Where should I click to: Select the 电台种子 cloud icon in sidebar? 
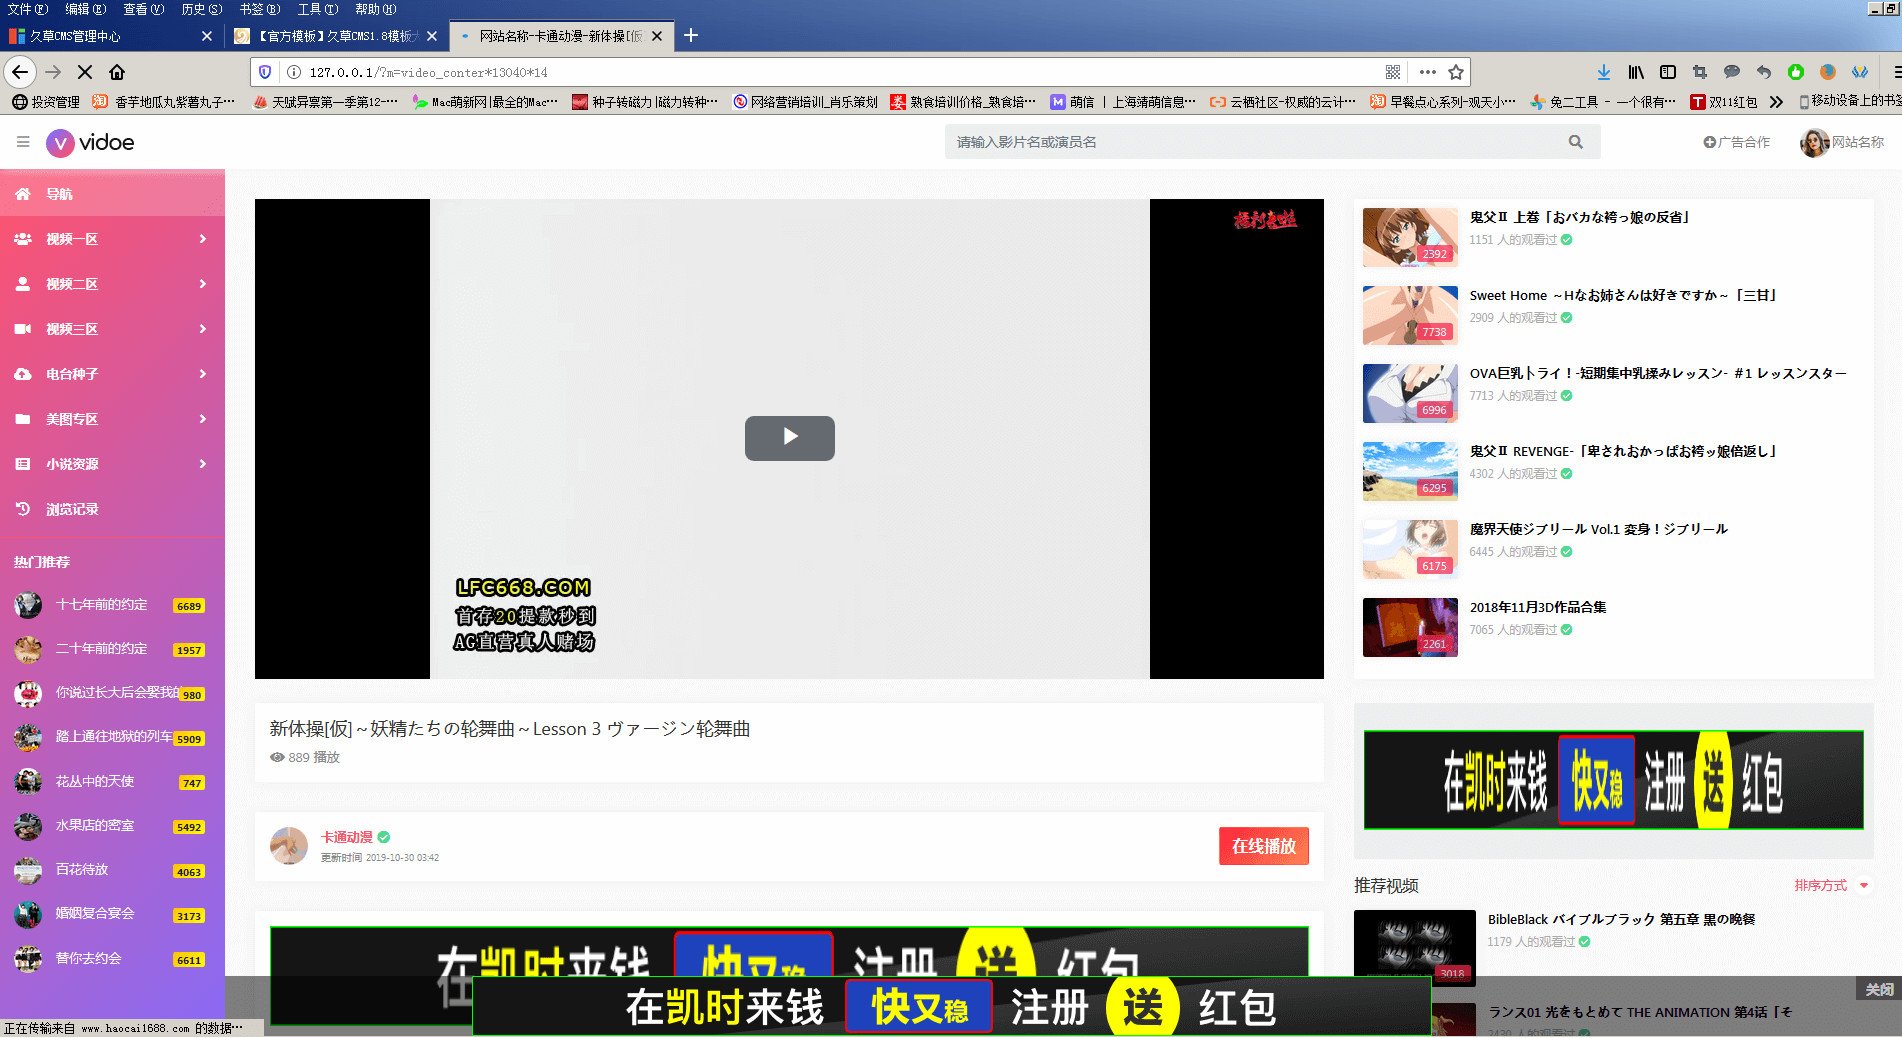[x=23, y=374]
